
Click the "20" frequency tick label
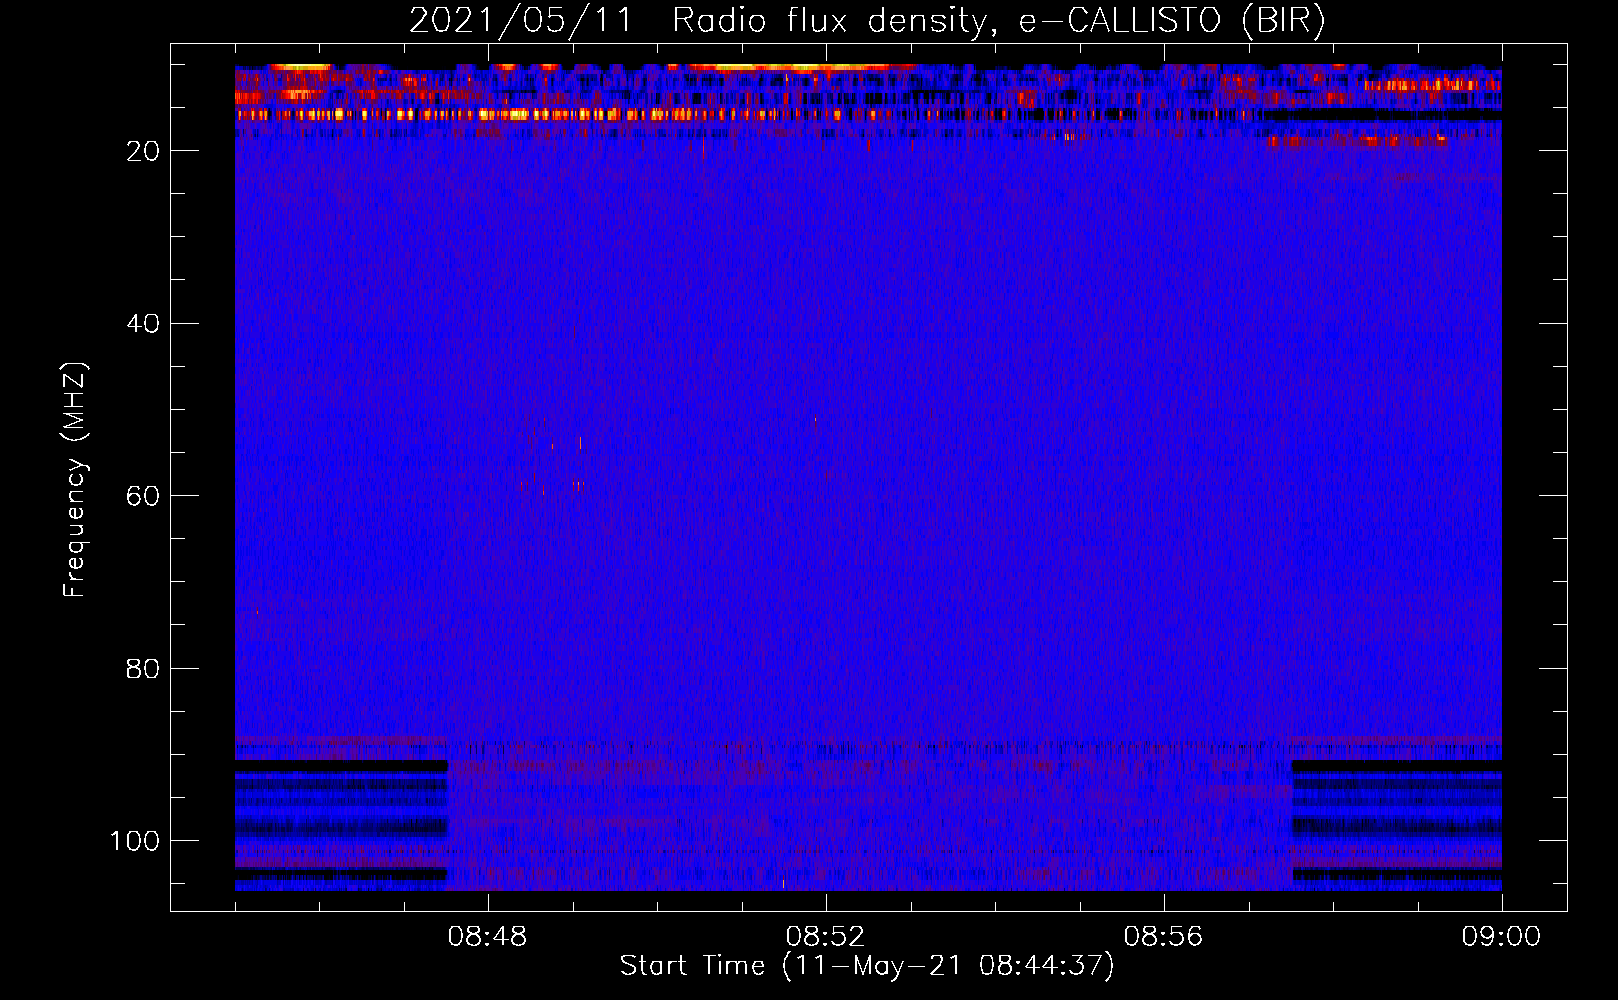[143, 151]
